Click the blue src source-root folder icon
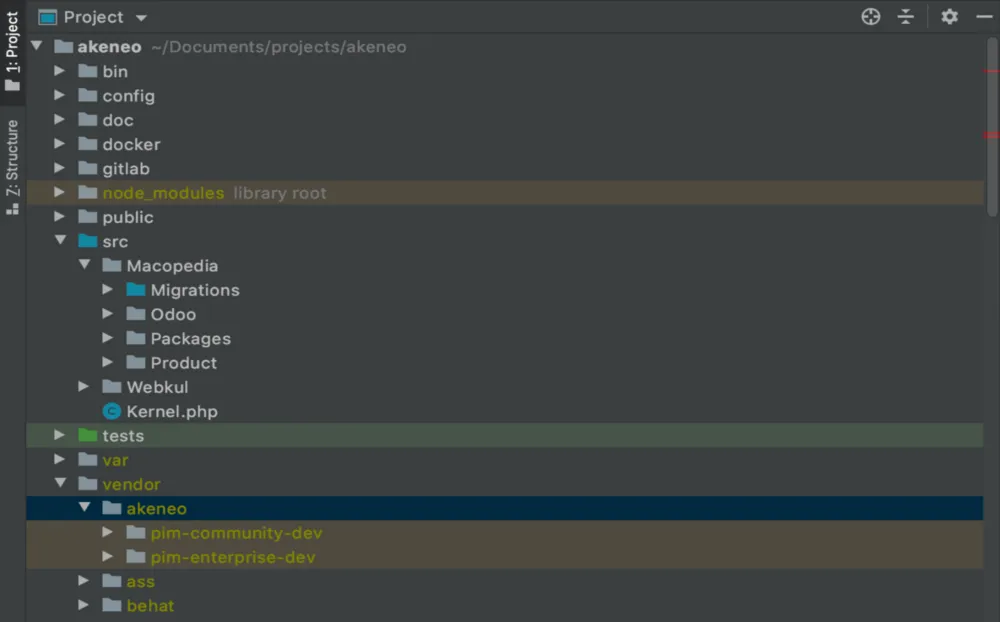This screenshot has height=622, width=1000. tap(87, 241)
